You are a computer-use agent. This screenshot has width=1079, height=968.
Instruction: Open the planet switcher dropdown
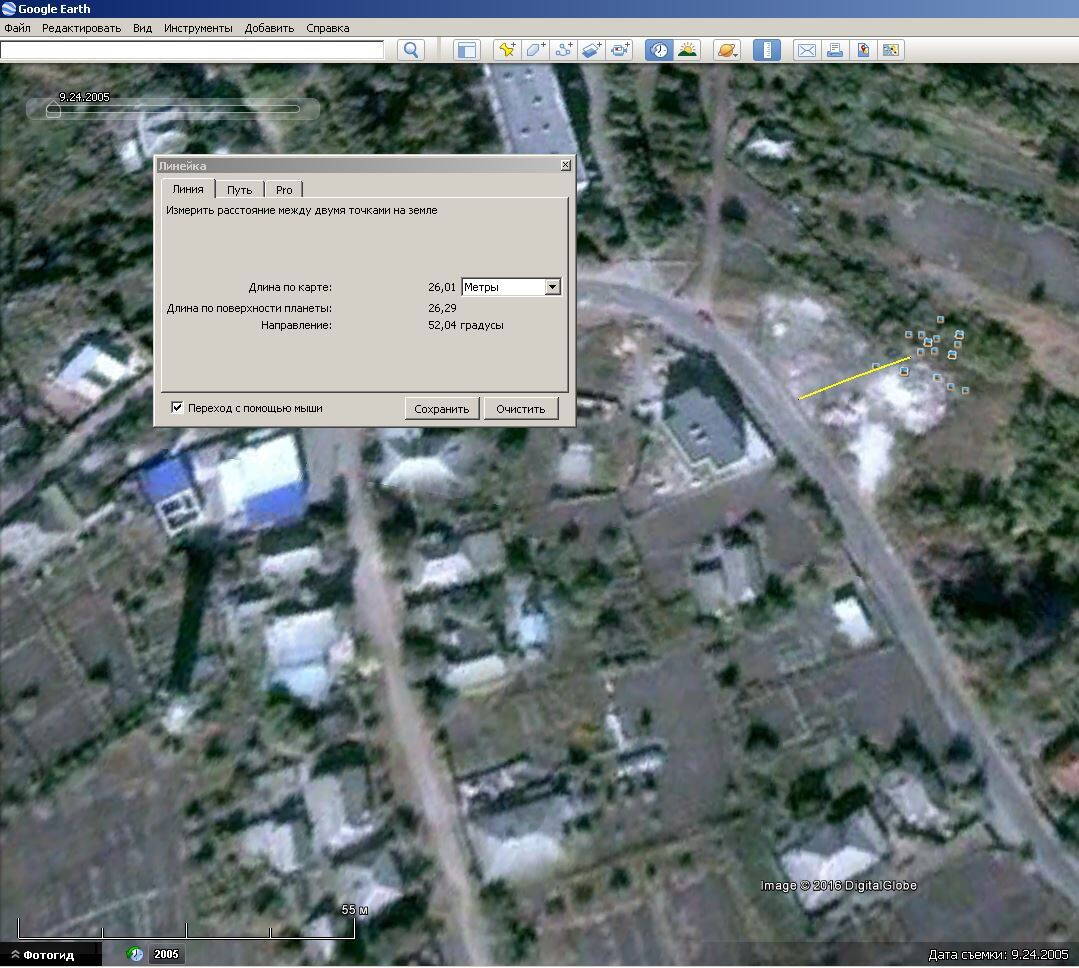(x=726, y=50)
